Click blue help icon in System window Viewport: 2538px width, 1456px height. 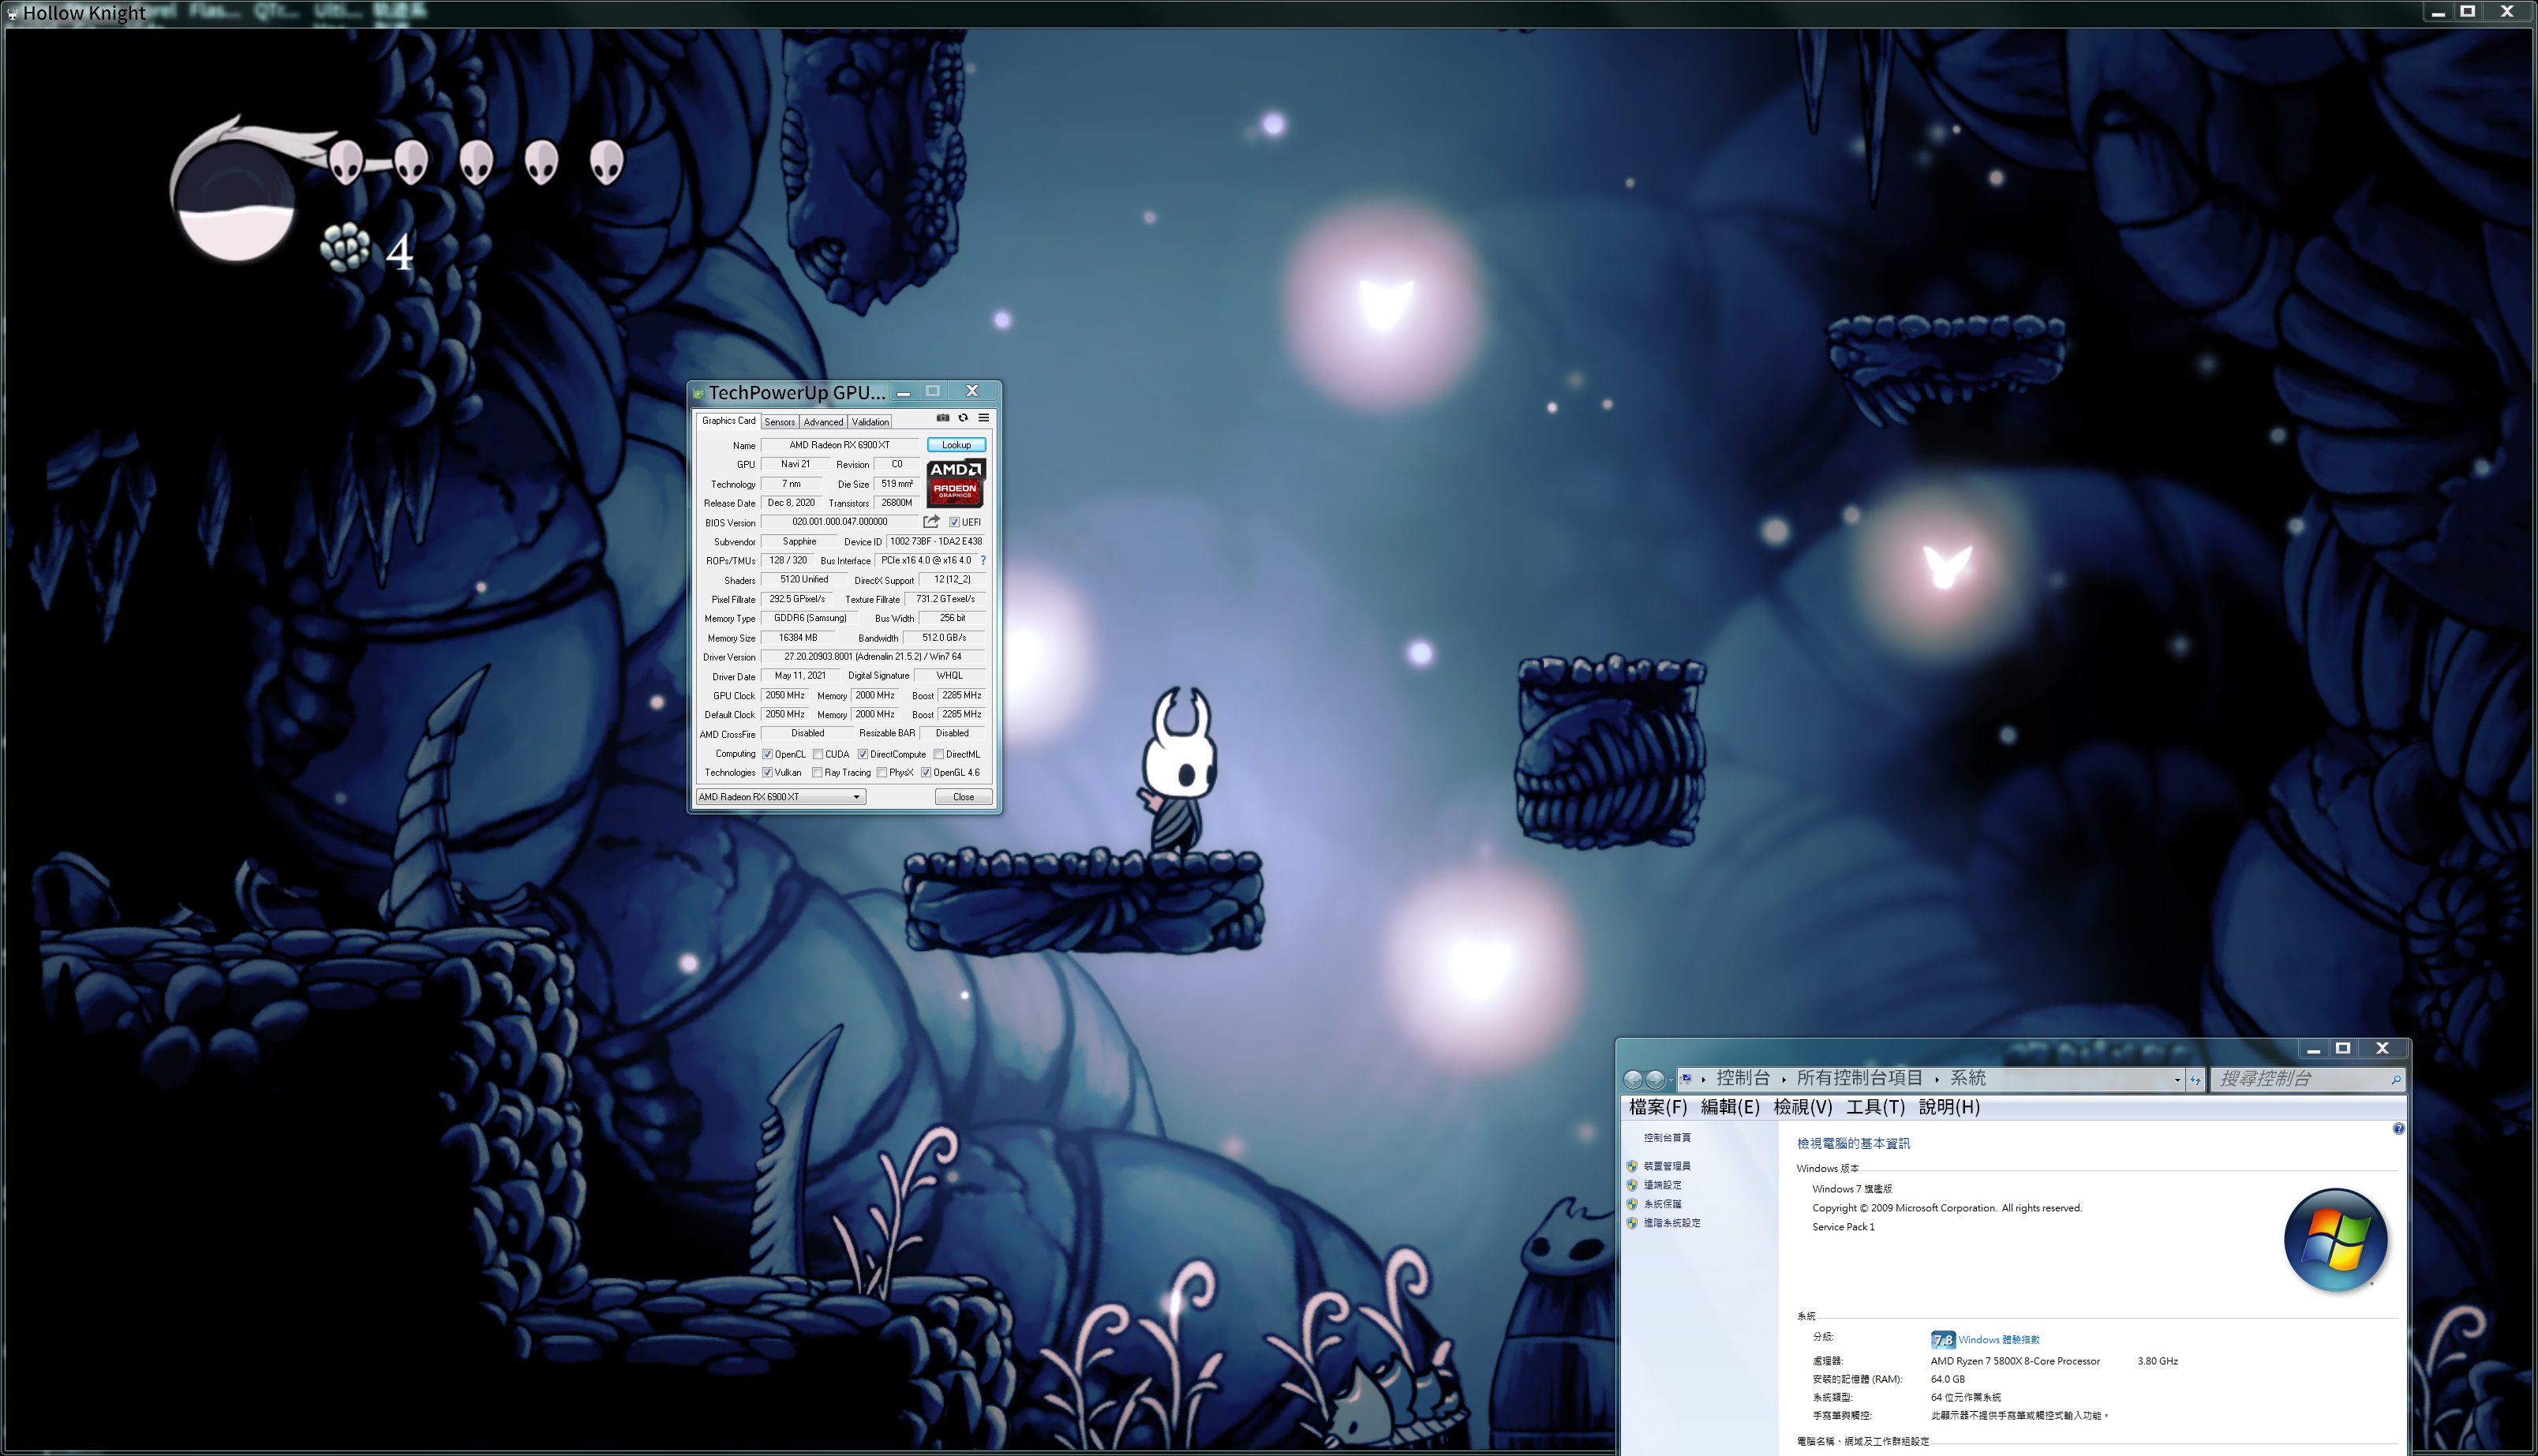click(2398, 1129)
